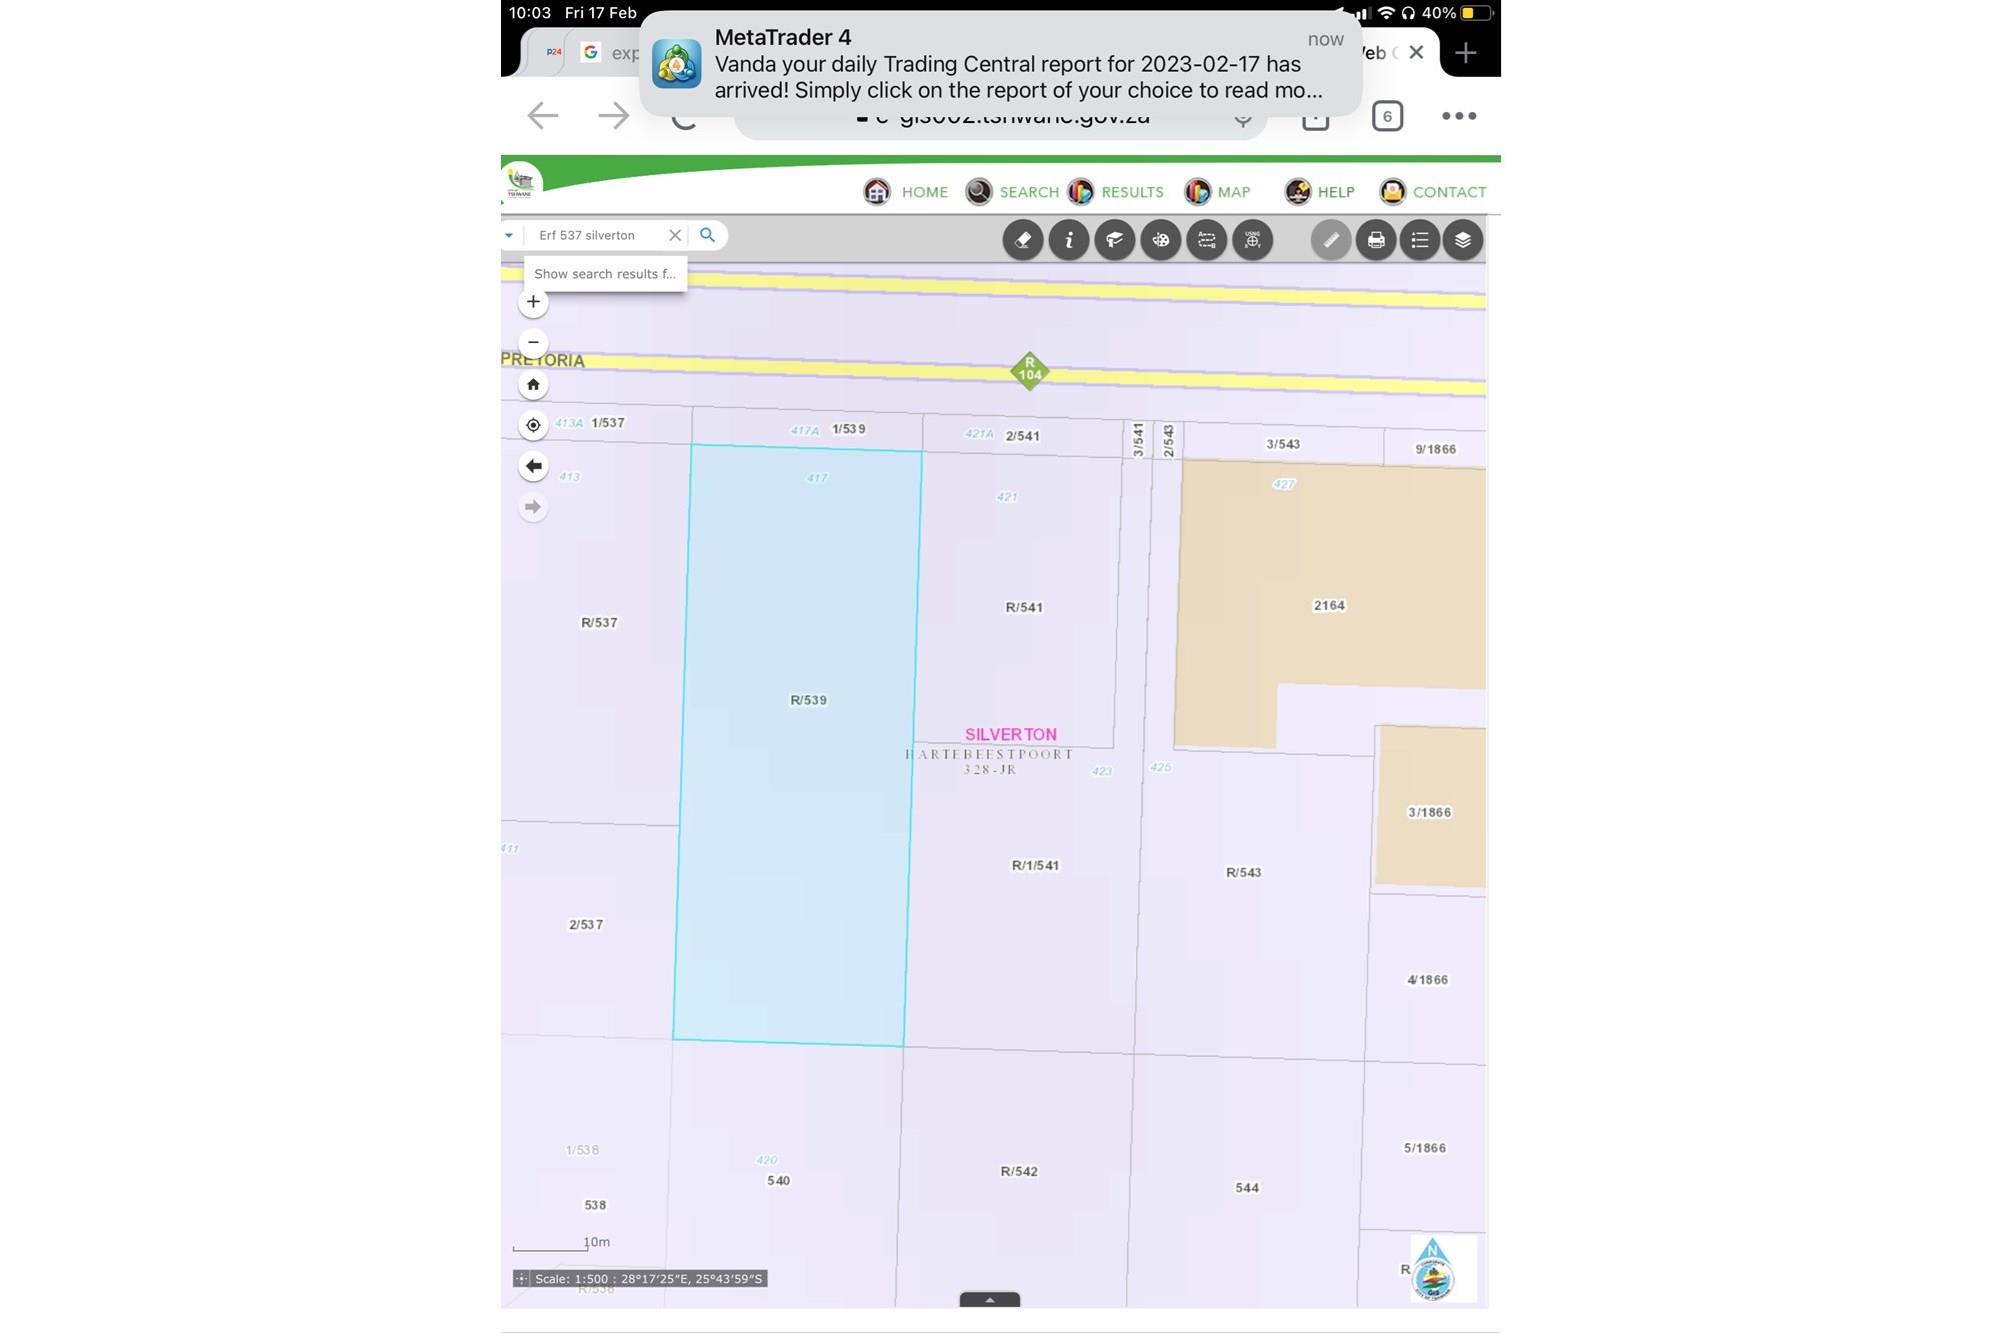This screenshot has width=2000, height=1333.
Task: Select the eraser clear tool
Action: (1022, 240)
